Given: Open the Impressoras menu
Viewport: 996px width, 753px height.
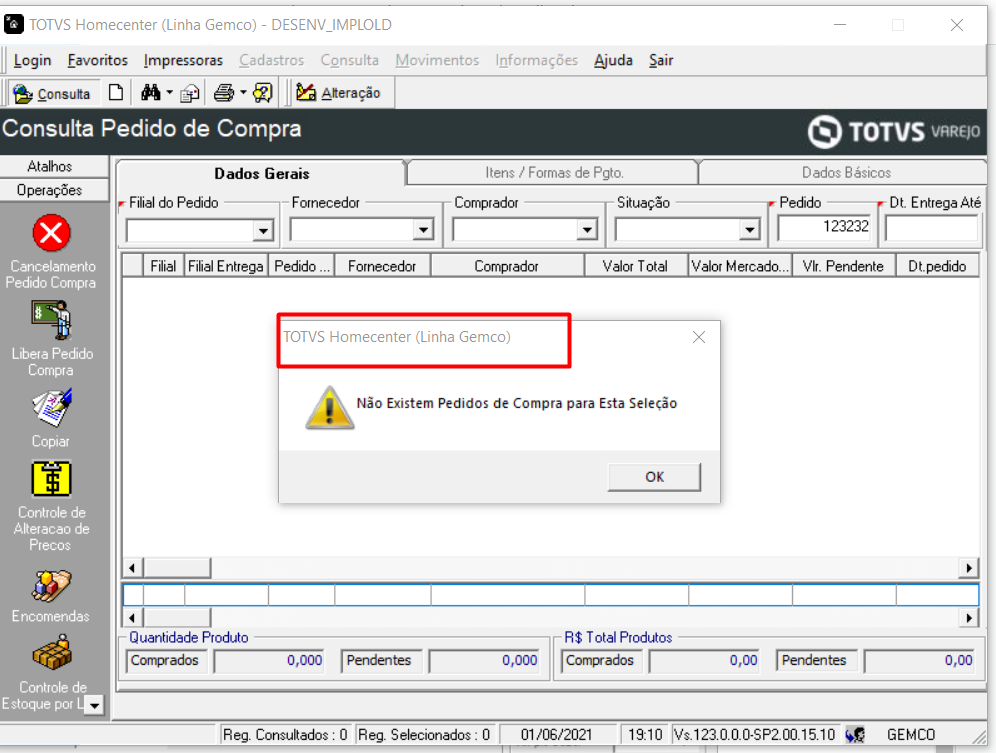Looking at the screenshot, I should pyautogui.click(x=183, y=60).
